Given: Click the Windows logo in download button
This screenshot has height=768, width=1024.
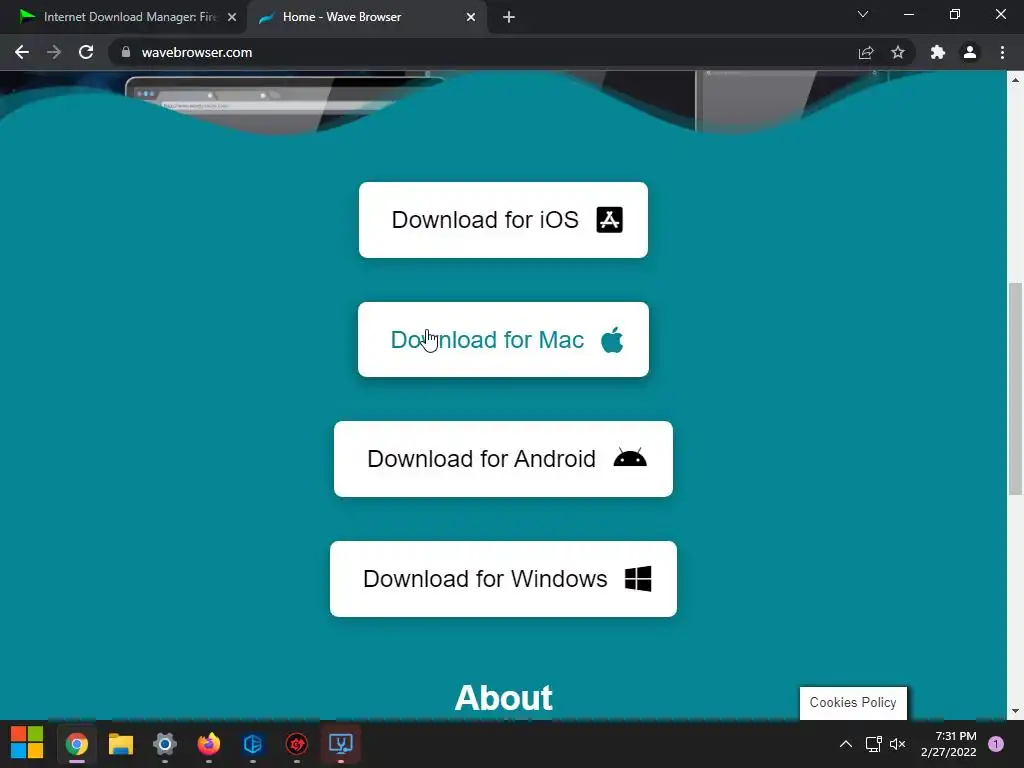Looking at the screenshot, I should click(x=638, y=579).
